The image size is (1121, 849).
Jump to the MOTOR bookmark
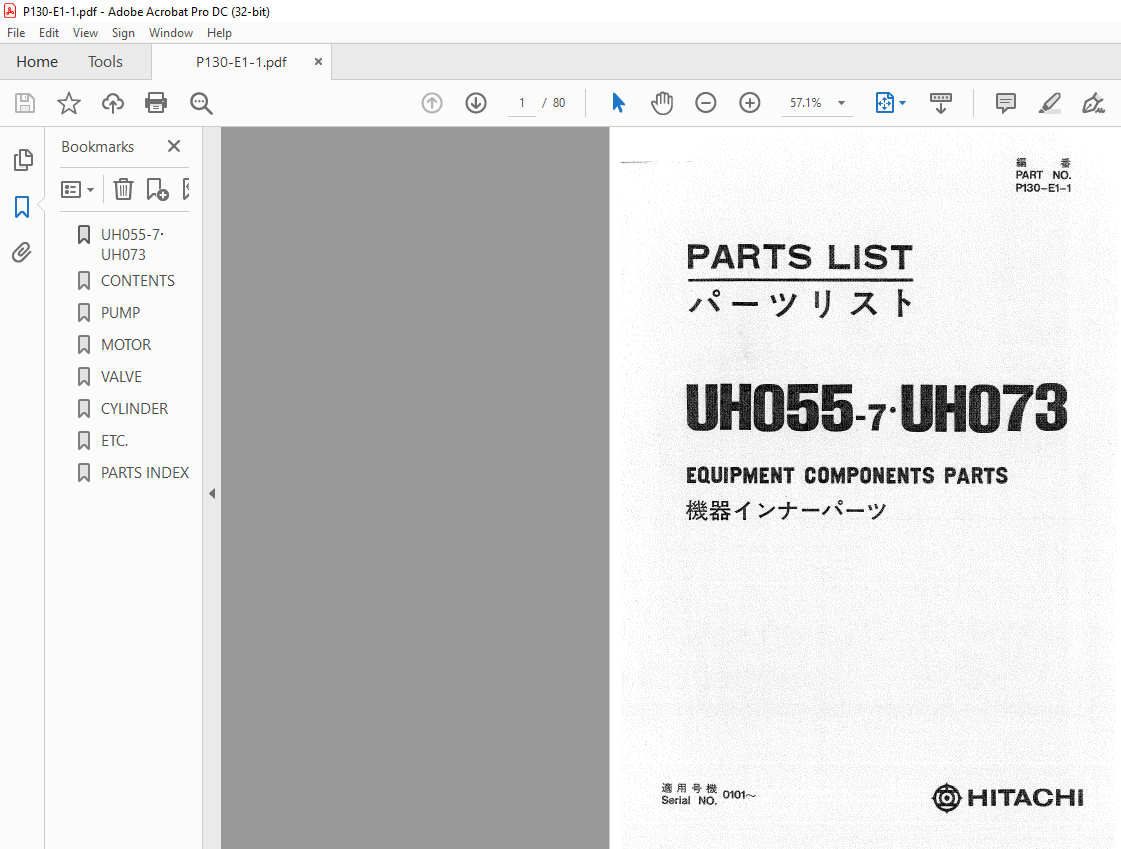(x=126, y=345)
